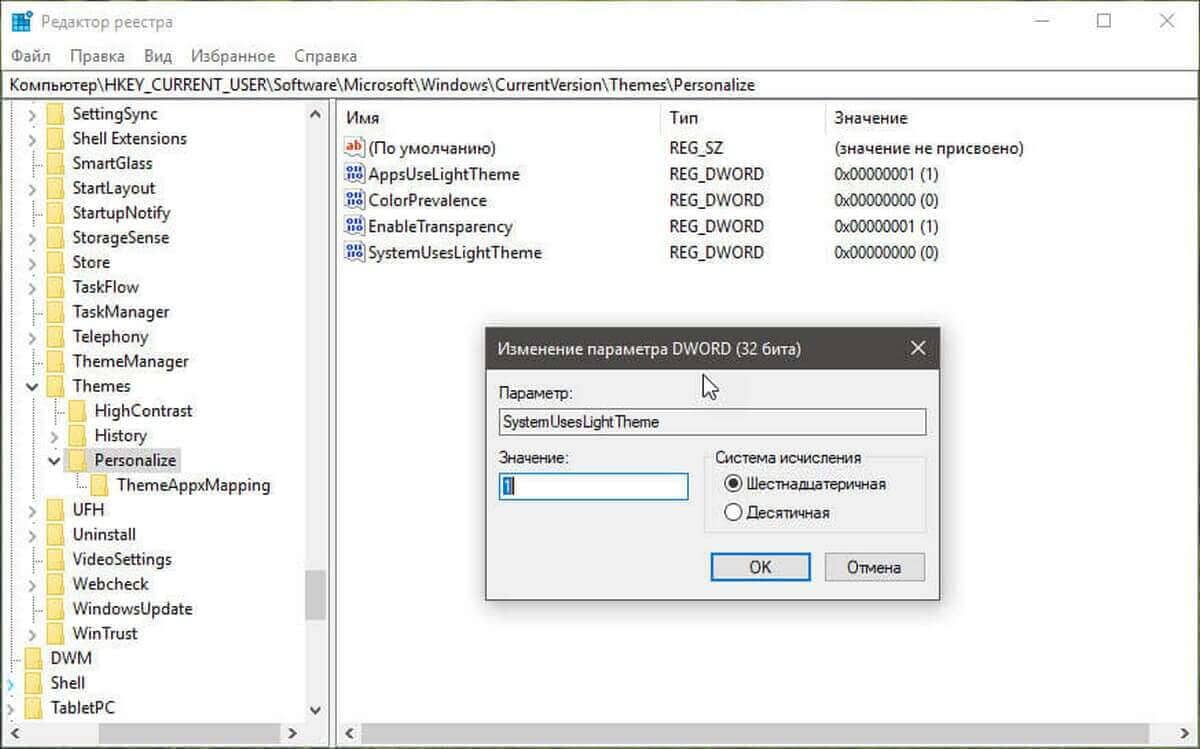Viewport: 1200px width, 749px height.
Task: Confirm the DWORD edit with OK
Action: pos(760,567)
